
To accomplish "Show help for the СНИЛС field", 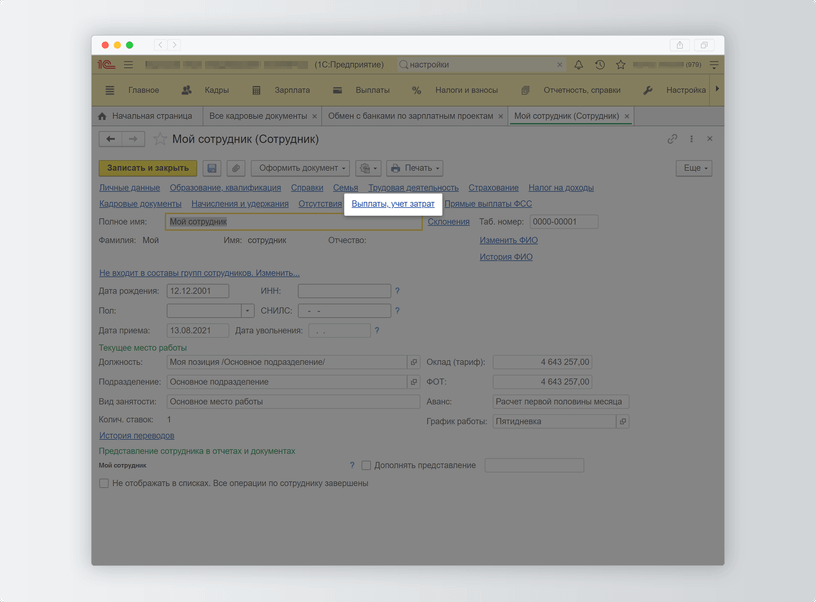I will [x=397, y=311].
